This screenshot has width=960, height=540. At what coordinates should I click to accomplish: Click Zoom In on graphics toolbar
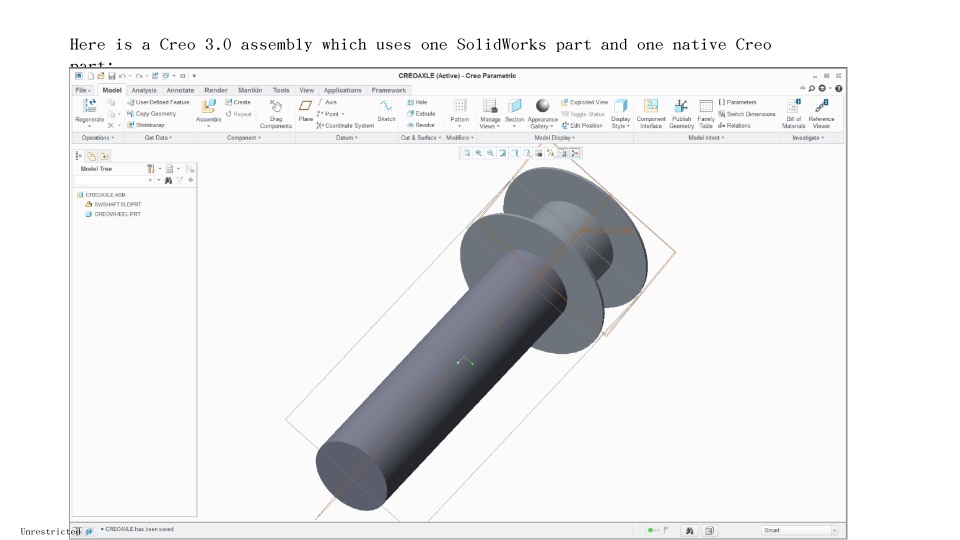478,153
